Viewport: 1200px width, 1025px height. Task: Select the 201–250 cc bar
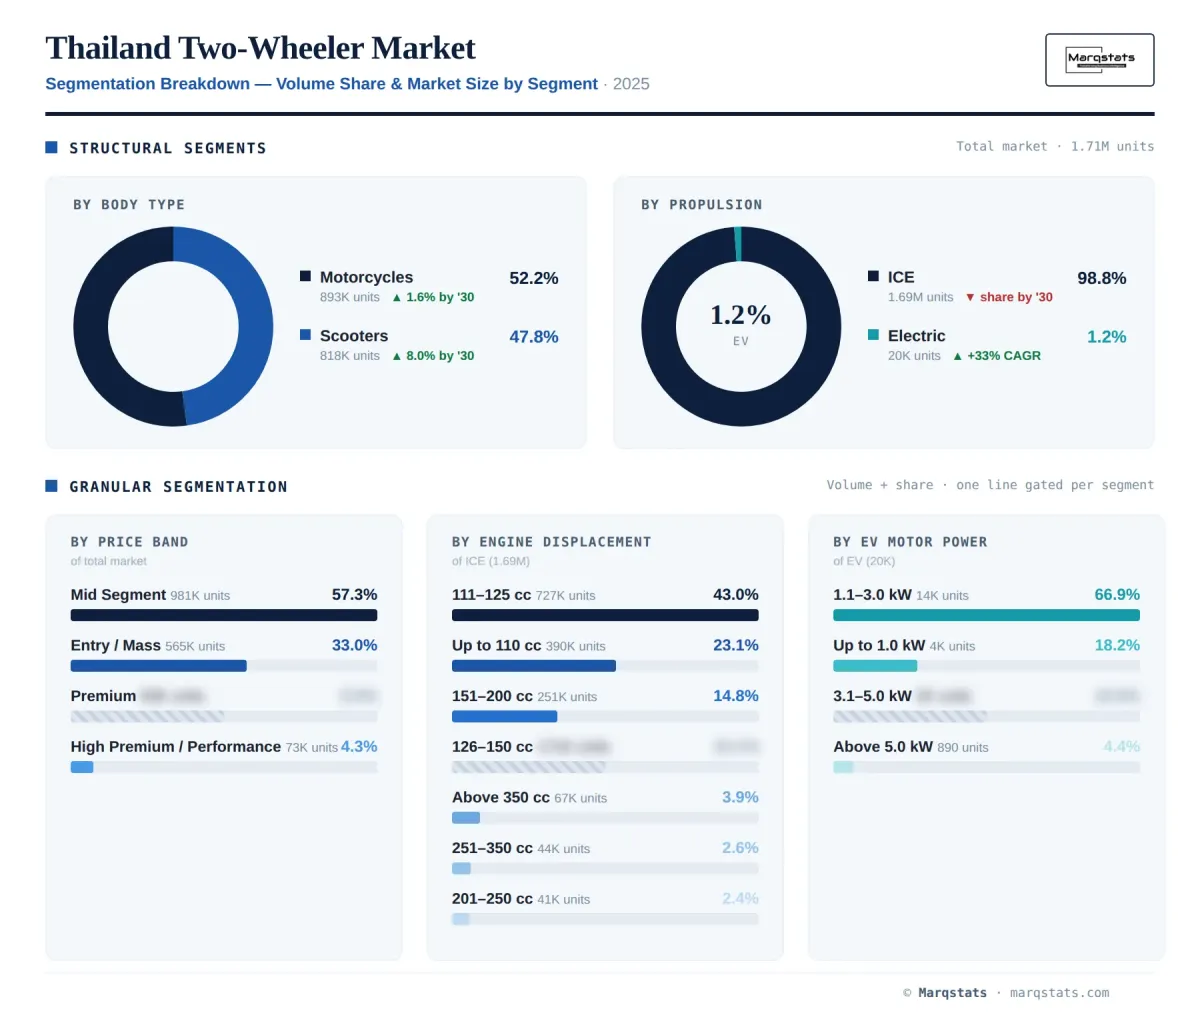coord(605,919)
